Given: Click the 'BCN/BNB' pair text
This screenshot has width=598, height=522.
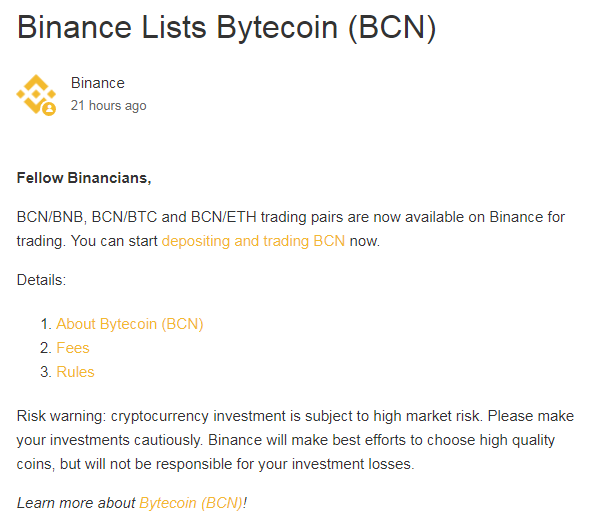Looking at the screenshot, I should (50, 217).
